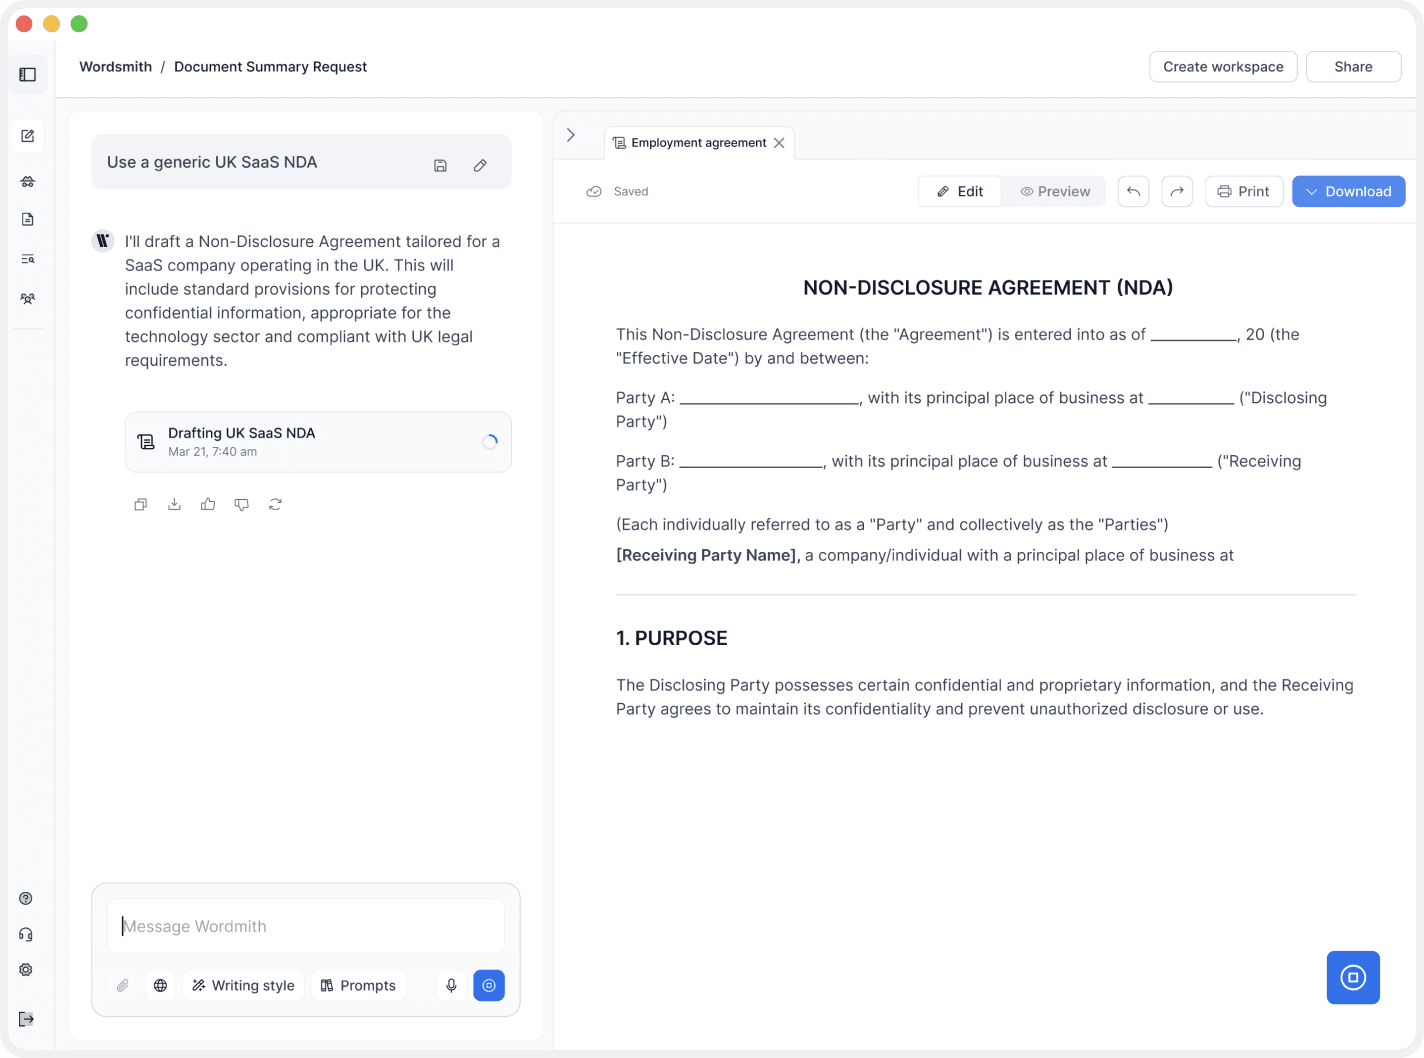Screen dimensions: 1424x1058
Task: Click the Share button
Action: pos(1353,67)
